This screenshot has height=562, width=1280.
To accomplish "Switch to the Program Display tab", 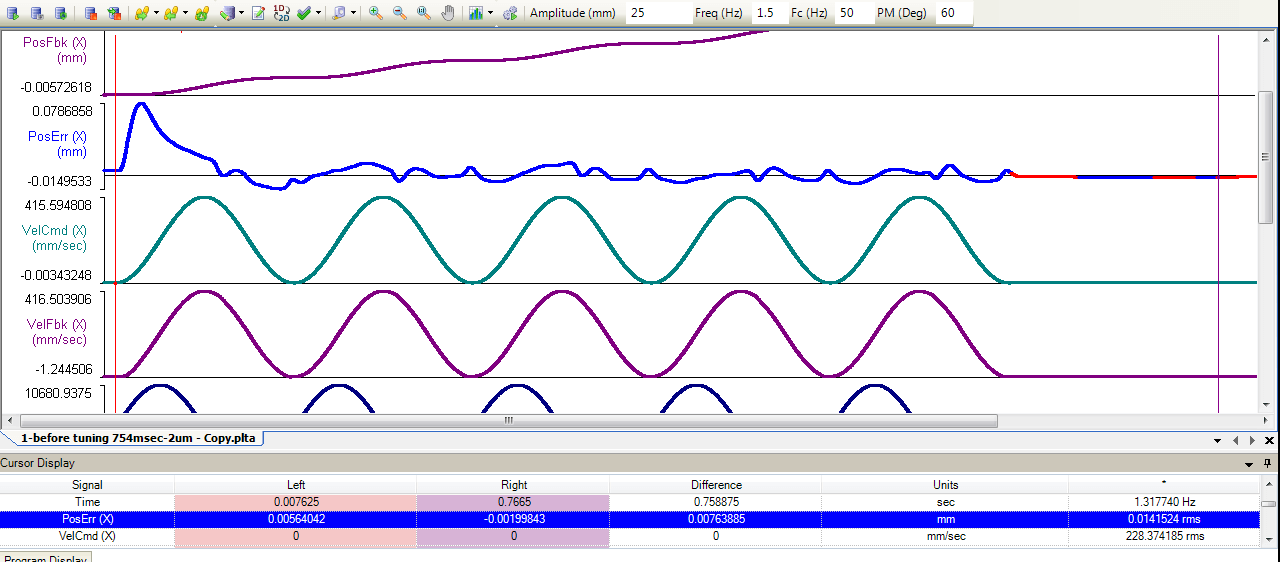I will point(45,557).
